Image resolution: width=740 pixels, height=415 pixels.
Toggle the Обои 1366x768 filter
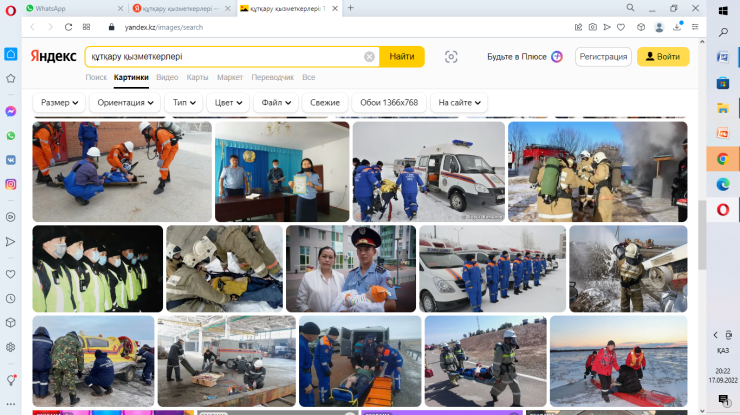[x=389, y=102]
